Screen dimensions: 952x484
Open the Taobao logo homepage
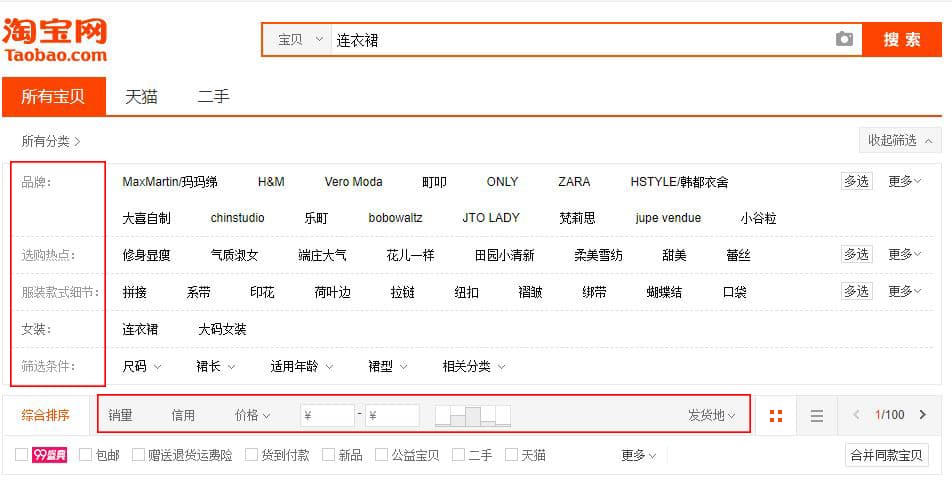55,39
